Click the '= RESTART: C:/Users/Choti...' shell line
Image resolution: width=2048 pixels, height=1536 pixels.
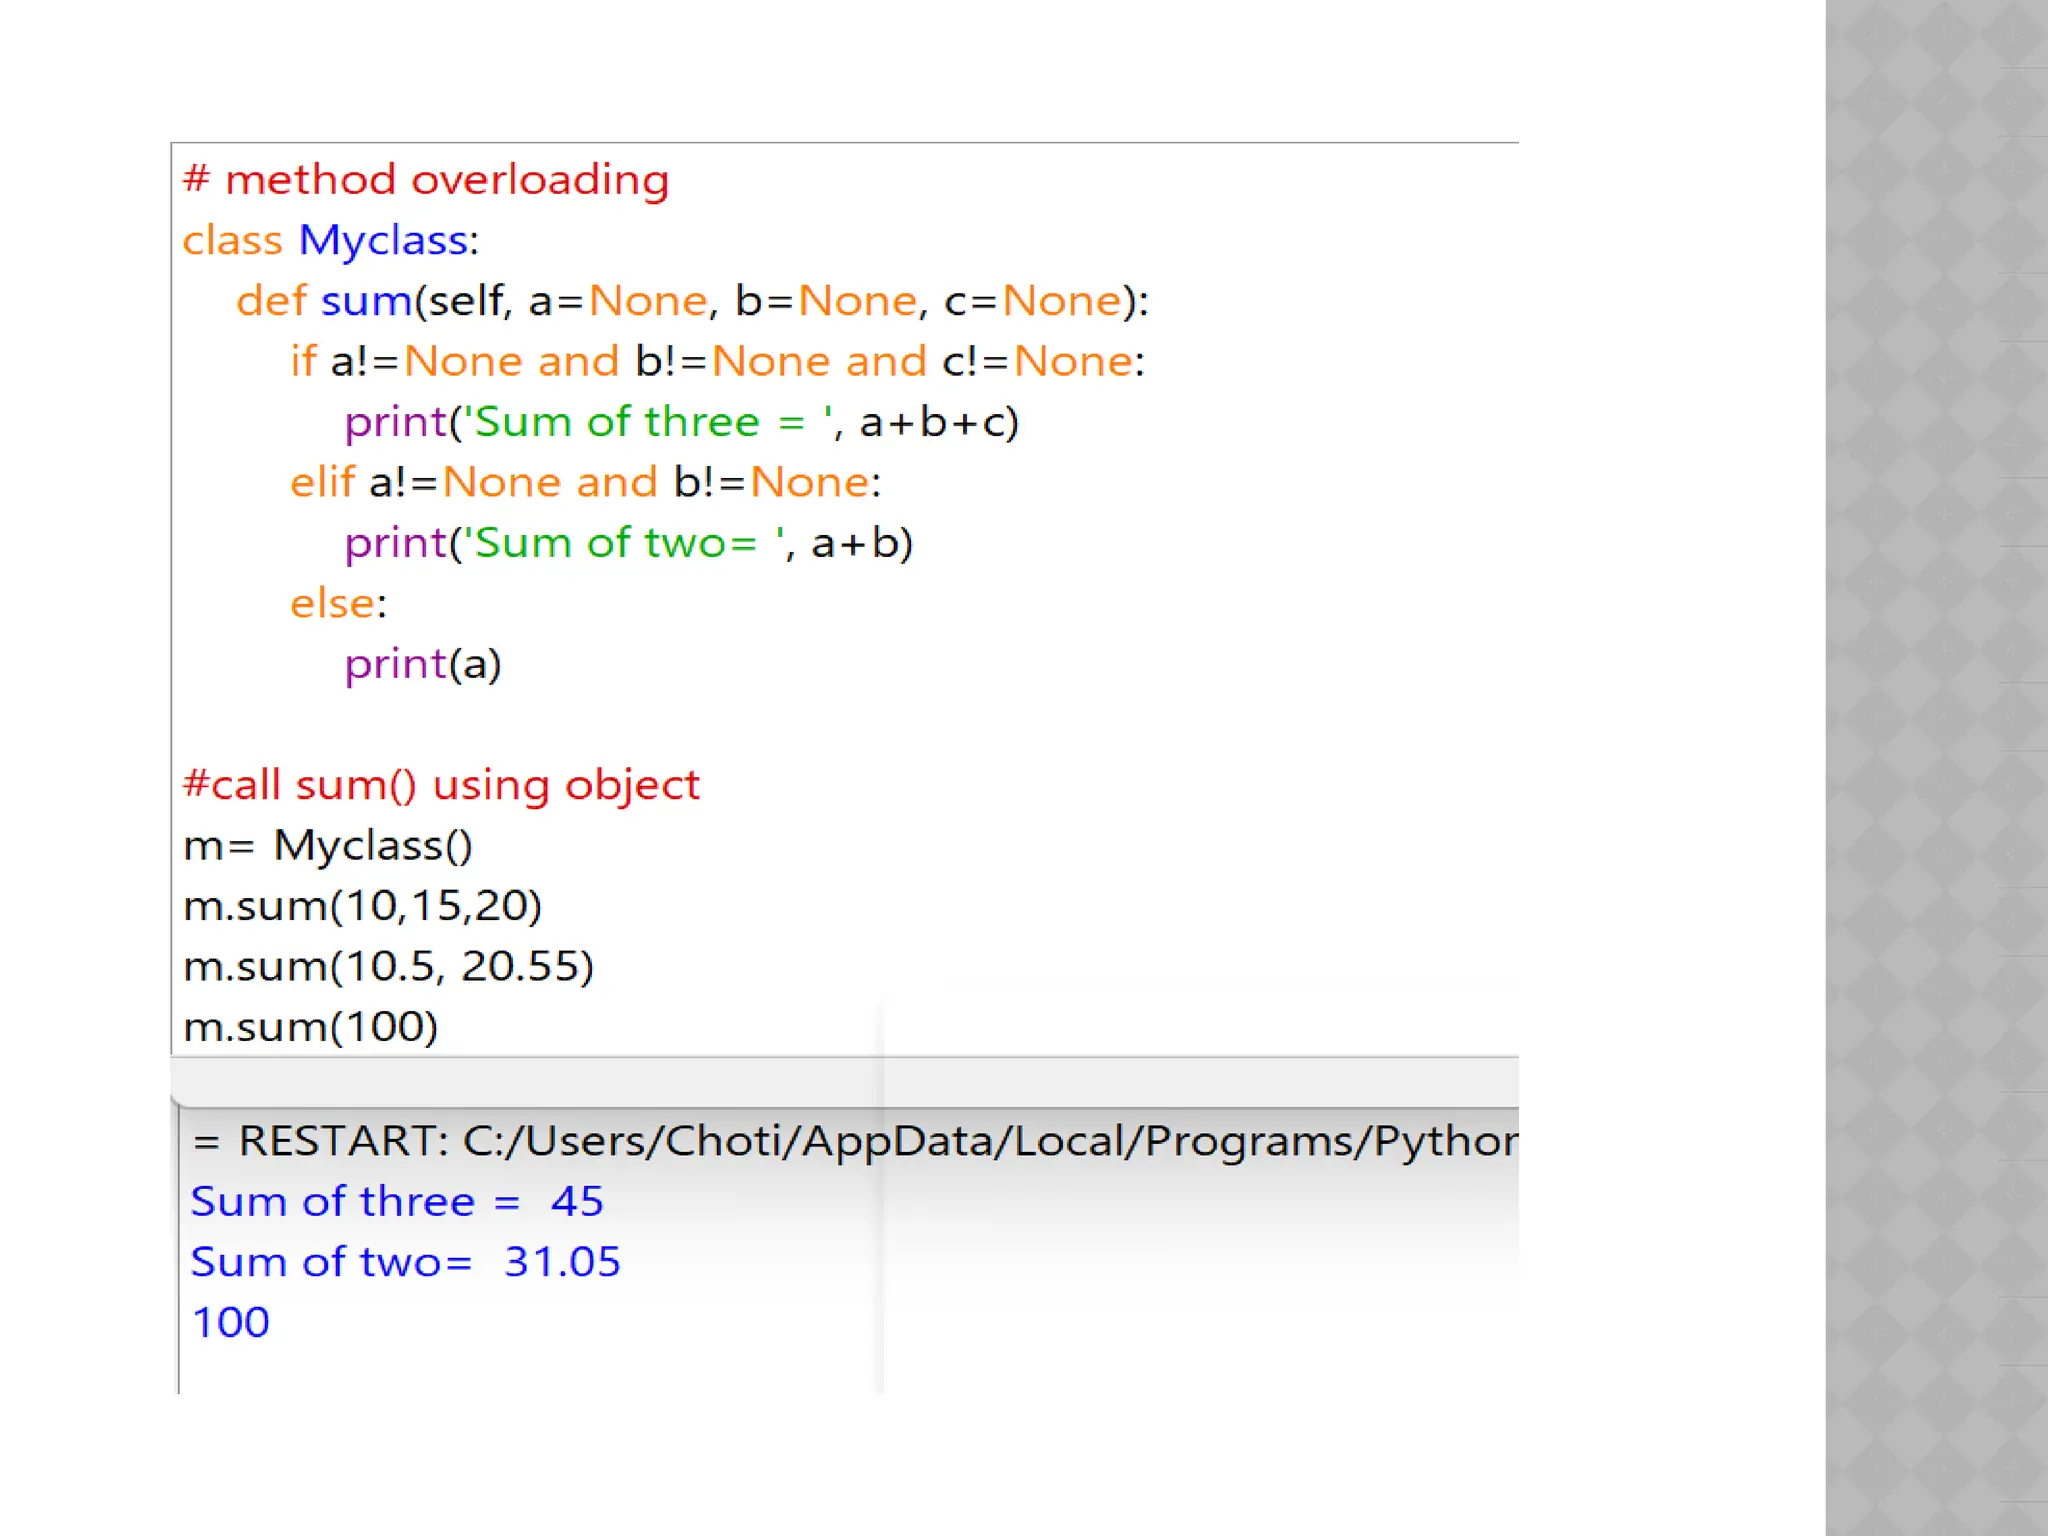click(x=855, y=1141)
